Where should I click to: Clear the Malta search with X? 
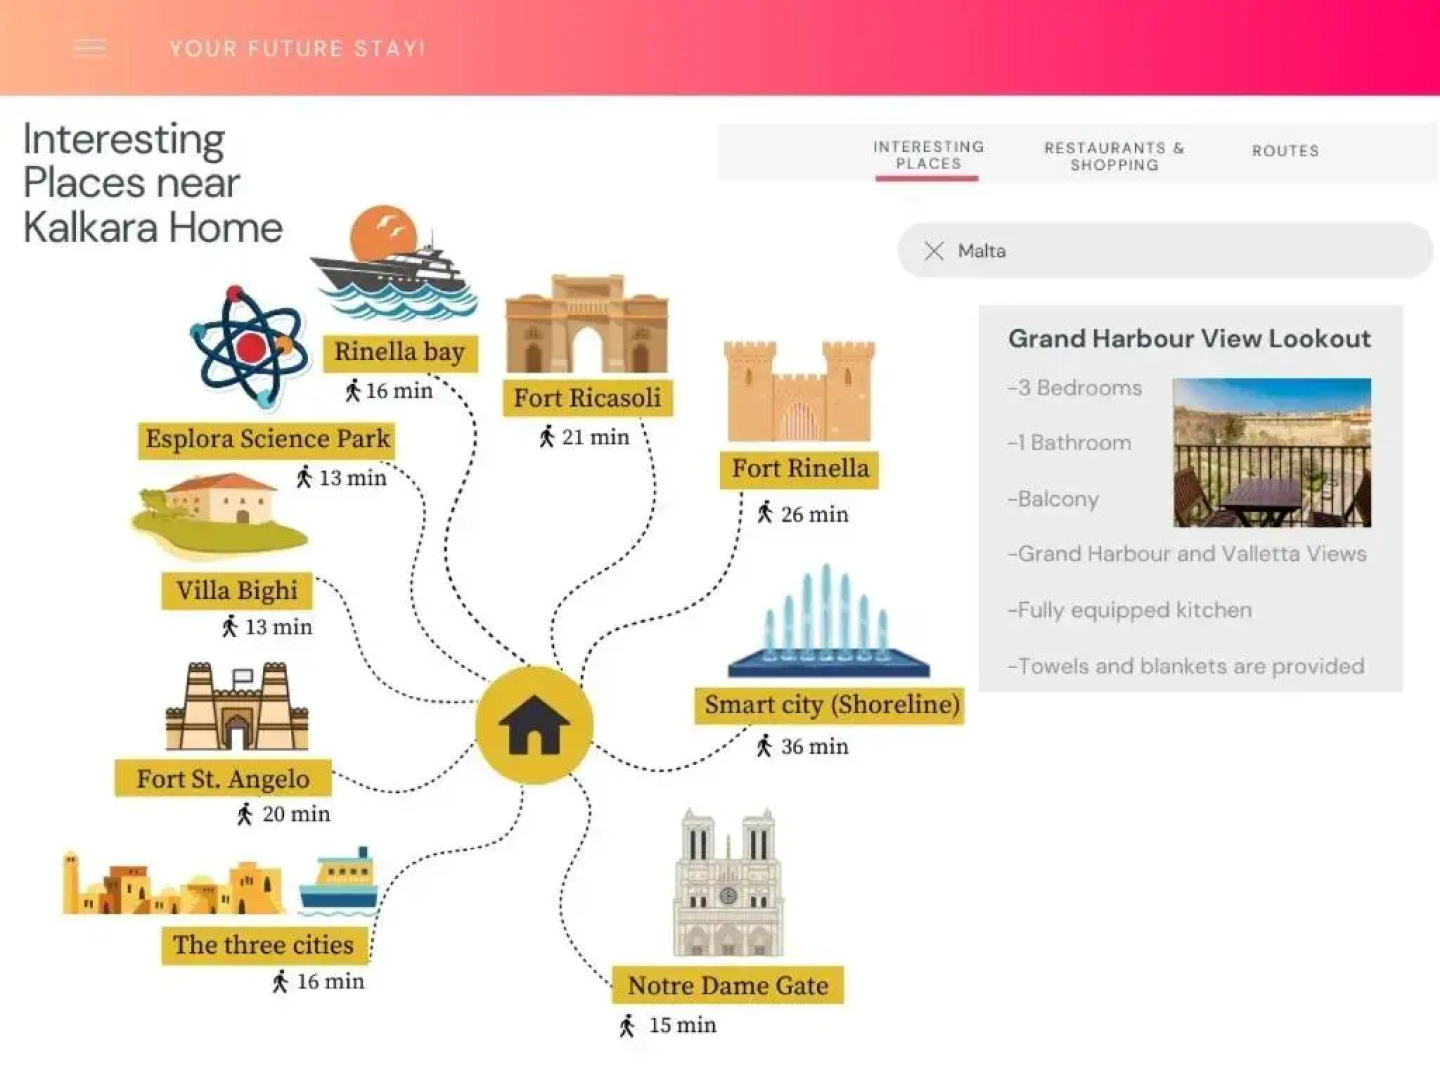pyautogui.click(x=933, y=251)
